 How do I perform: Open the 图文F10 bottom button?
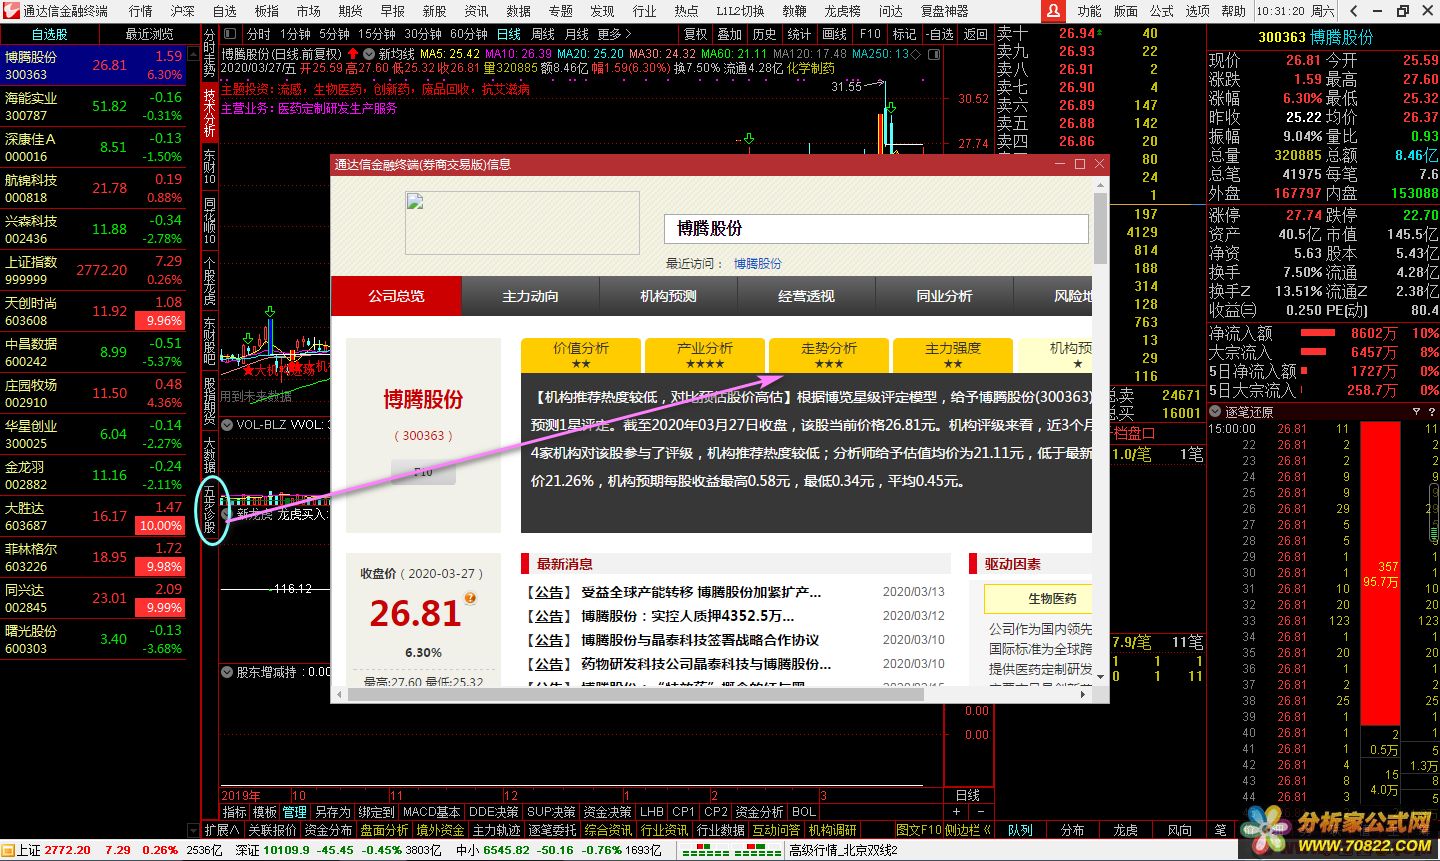coord(919,830)
